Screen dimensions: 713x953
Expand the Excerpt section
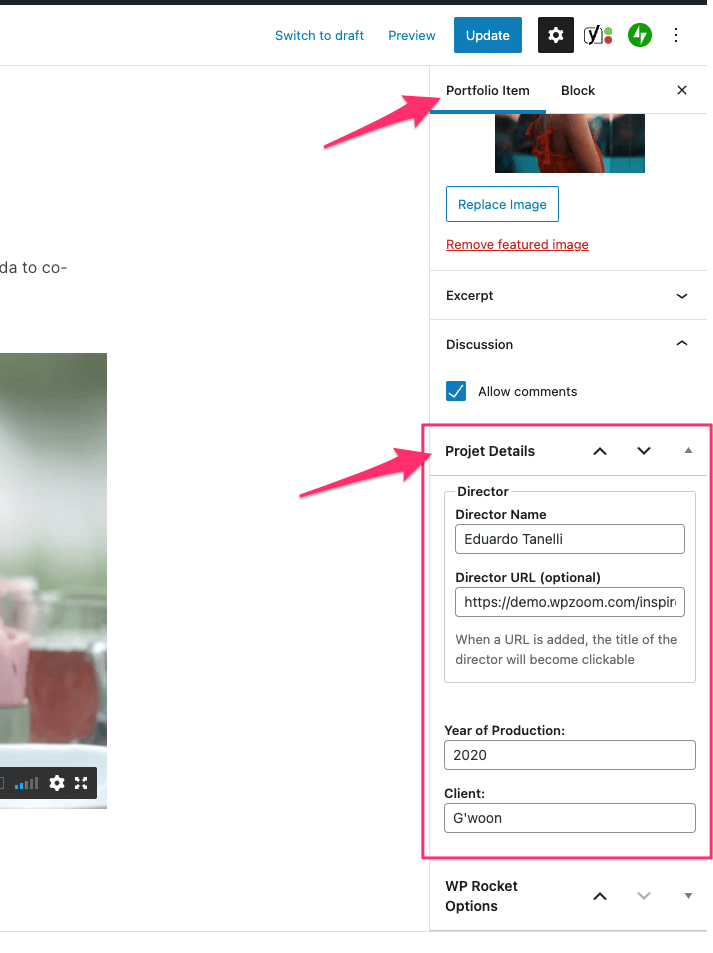point(682,296)
